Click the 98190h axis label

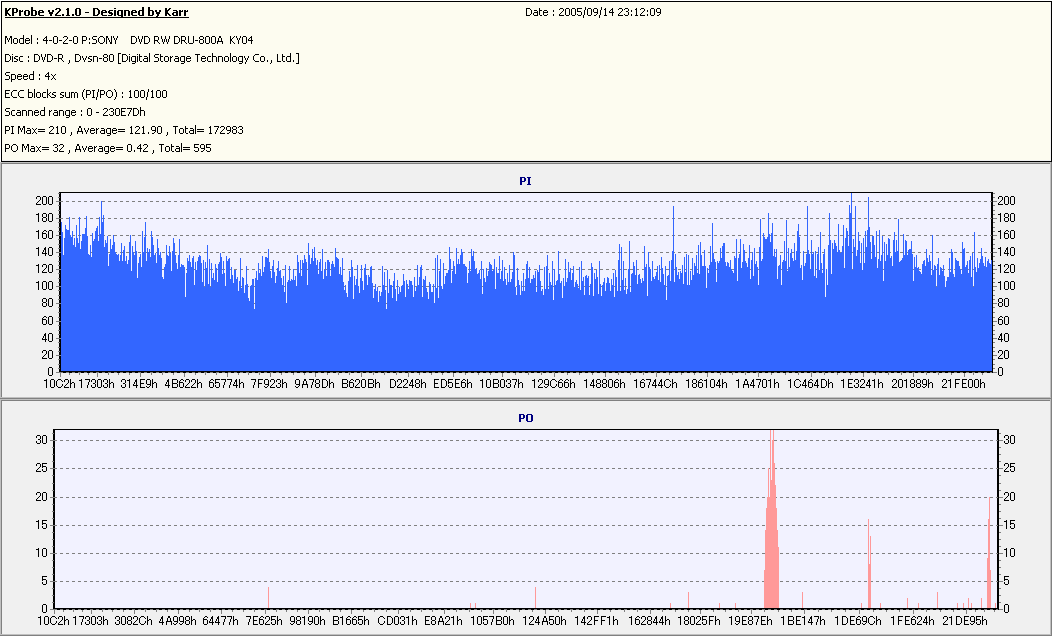[x=307, y=621]
